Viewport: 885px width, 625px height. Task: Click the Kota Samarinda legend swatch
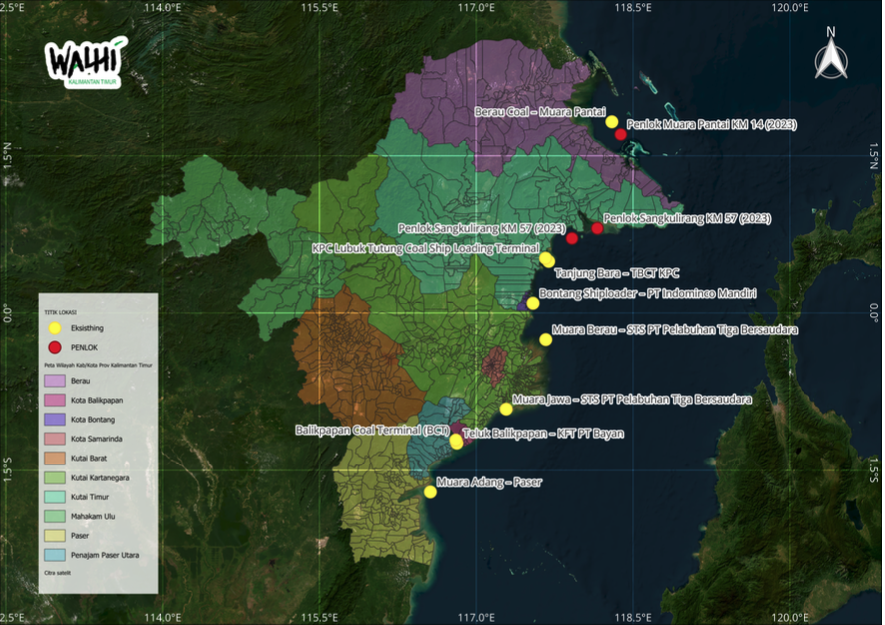55,439
